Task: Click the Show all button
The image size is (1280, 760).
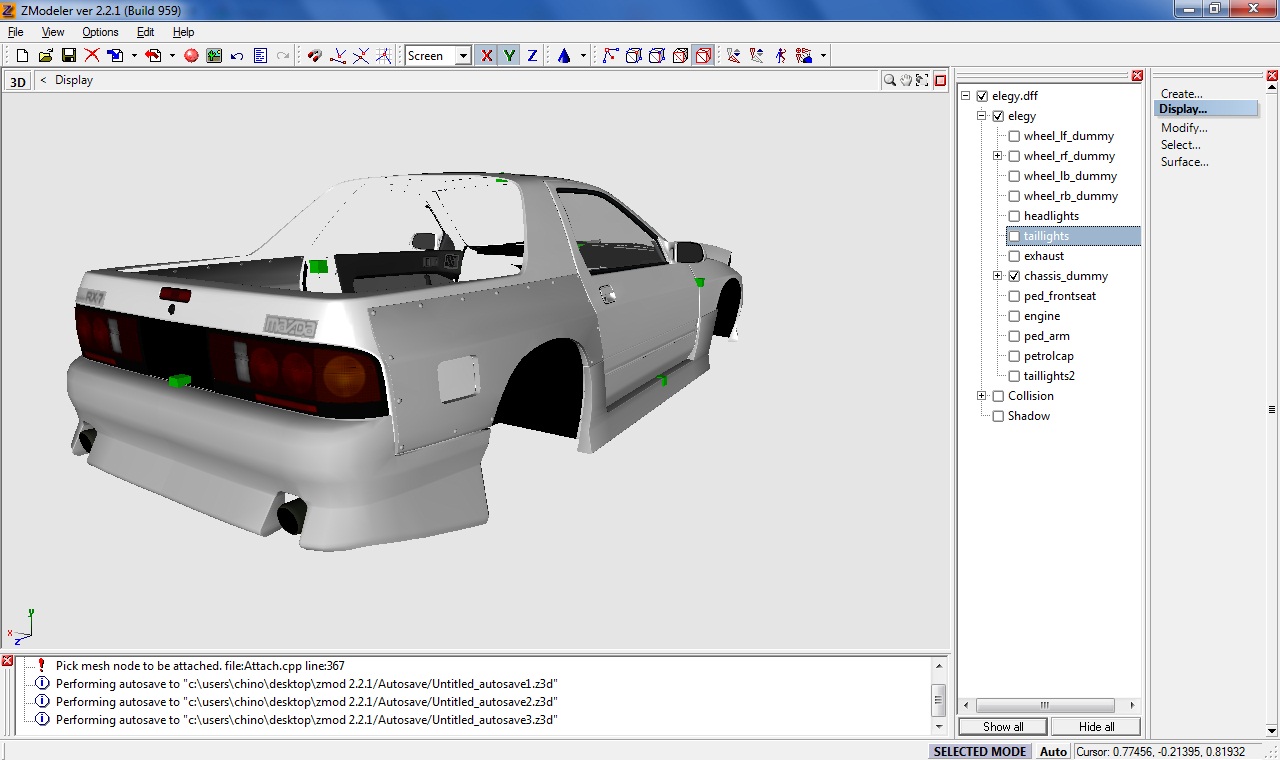Action: 1003,727
